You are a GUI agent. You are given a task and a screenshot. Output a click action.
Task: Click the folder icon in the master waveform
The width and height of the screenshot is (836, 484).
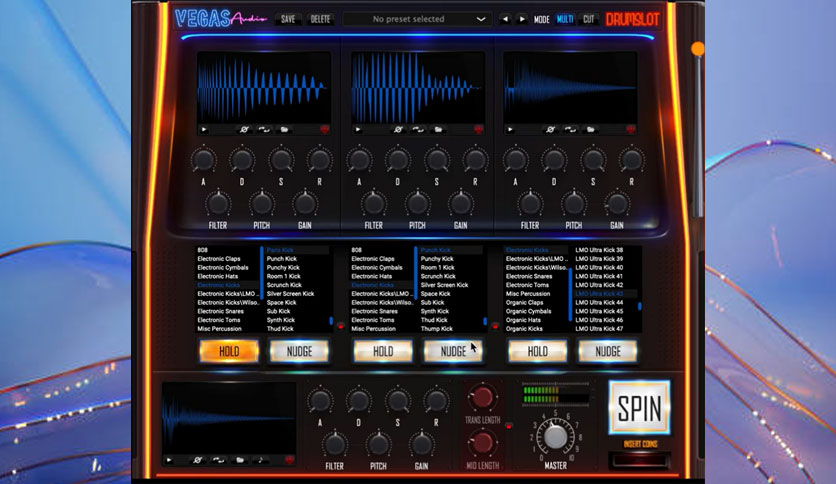(240, 459)
